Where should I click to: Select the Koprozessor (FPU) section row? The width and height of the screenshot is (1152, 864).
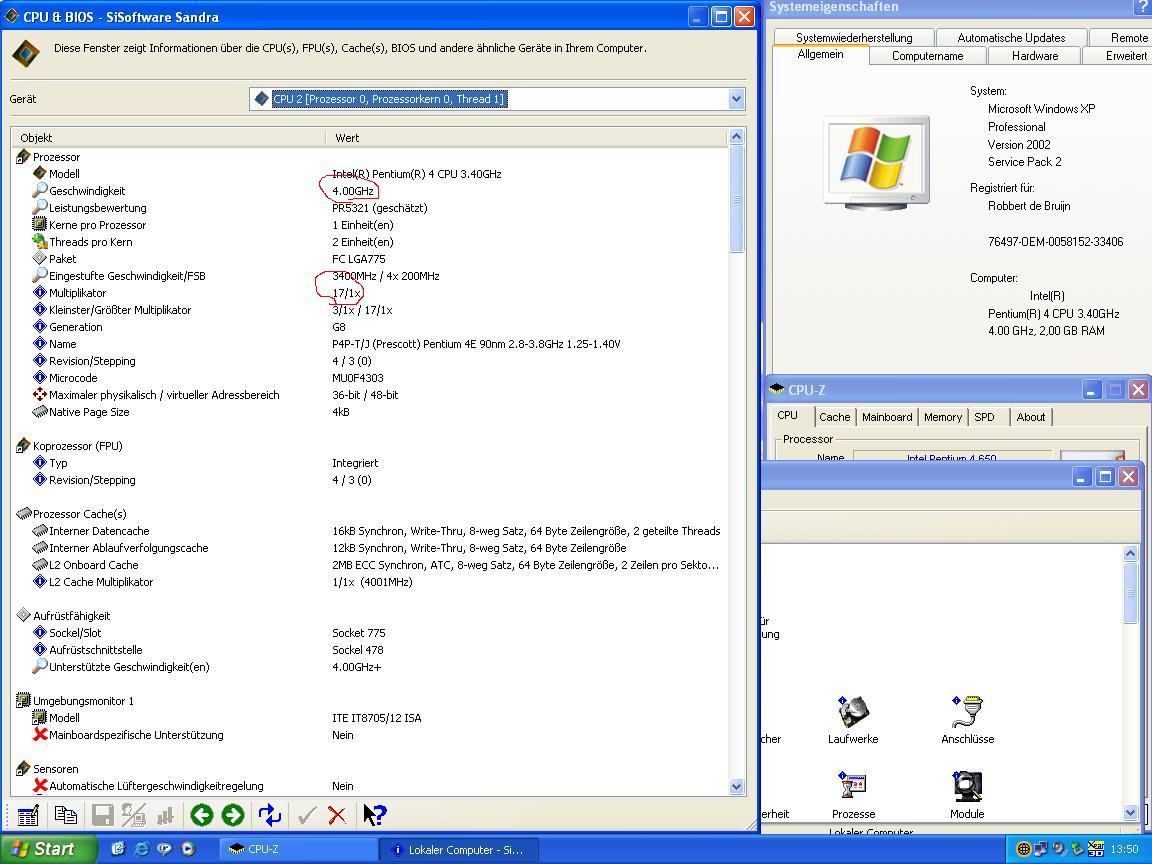tap(369, 446)
